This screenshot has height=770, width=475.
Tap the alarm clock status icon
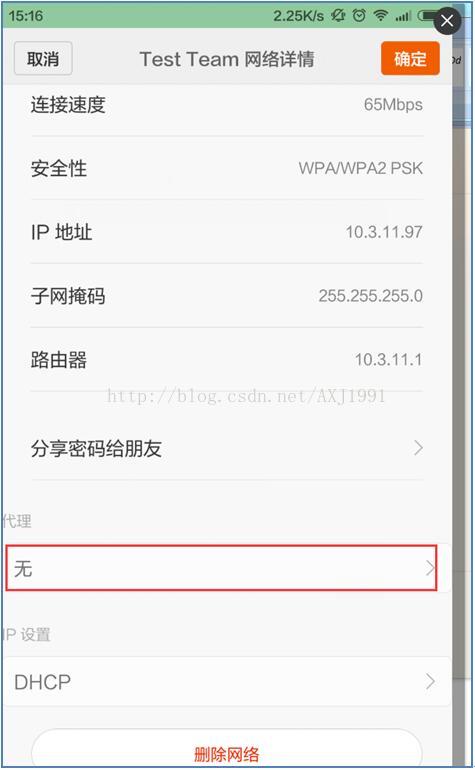tap(360, 16)
